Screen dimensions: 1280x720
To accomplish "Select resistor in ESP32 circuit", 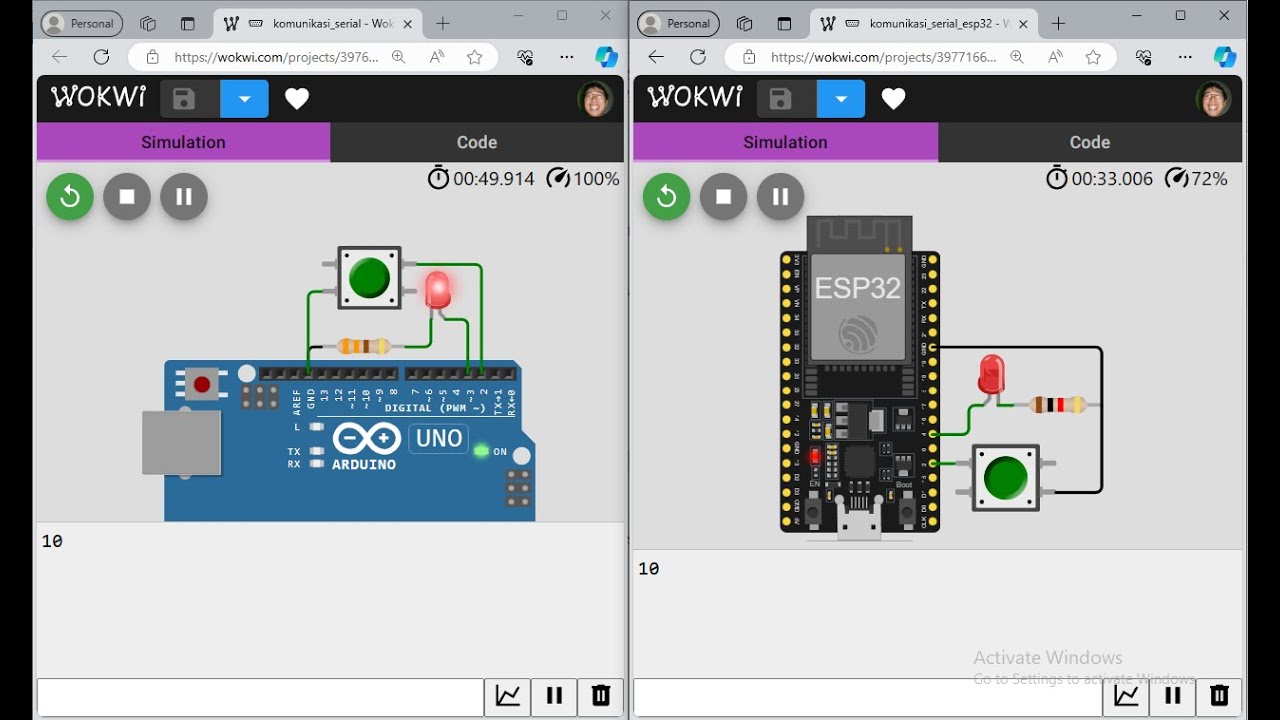I will [1058, 405].
